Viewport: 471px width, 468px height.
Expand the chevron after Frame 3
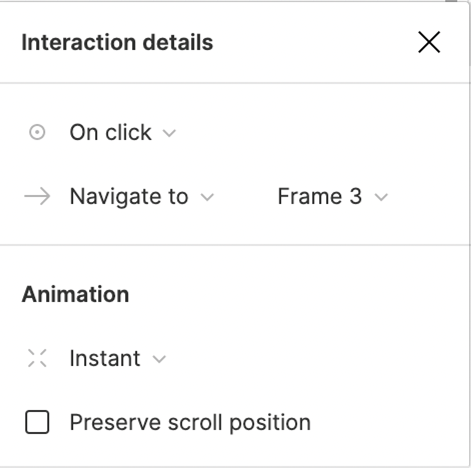pos(381,197)
